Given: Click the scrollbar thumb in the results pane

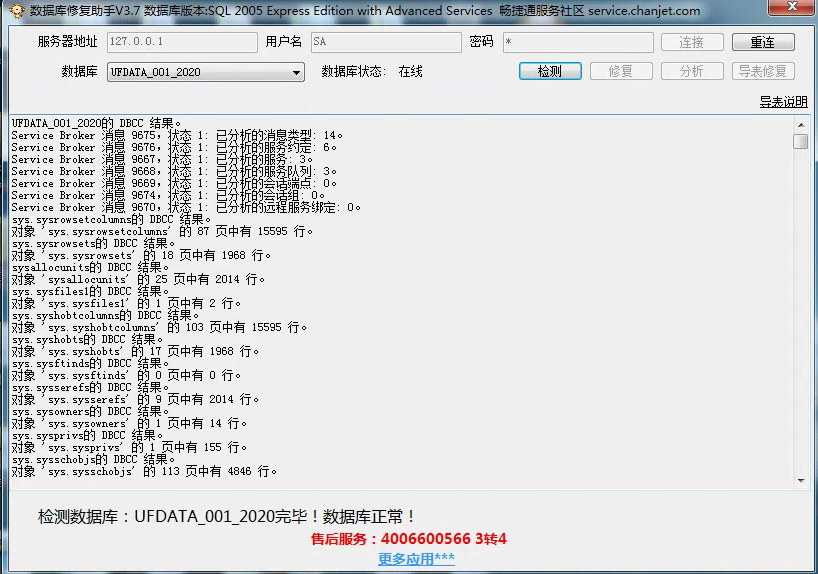Looking at the screenshot, I should 801,141.
